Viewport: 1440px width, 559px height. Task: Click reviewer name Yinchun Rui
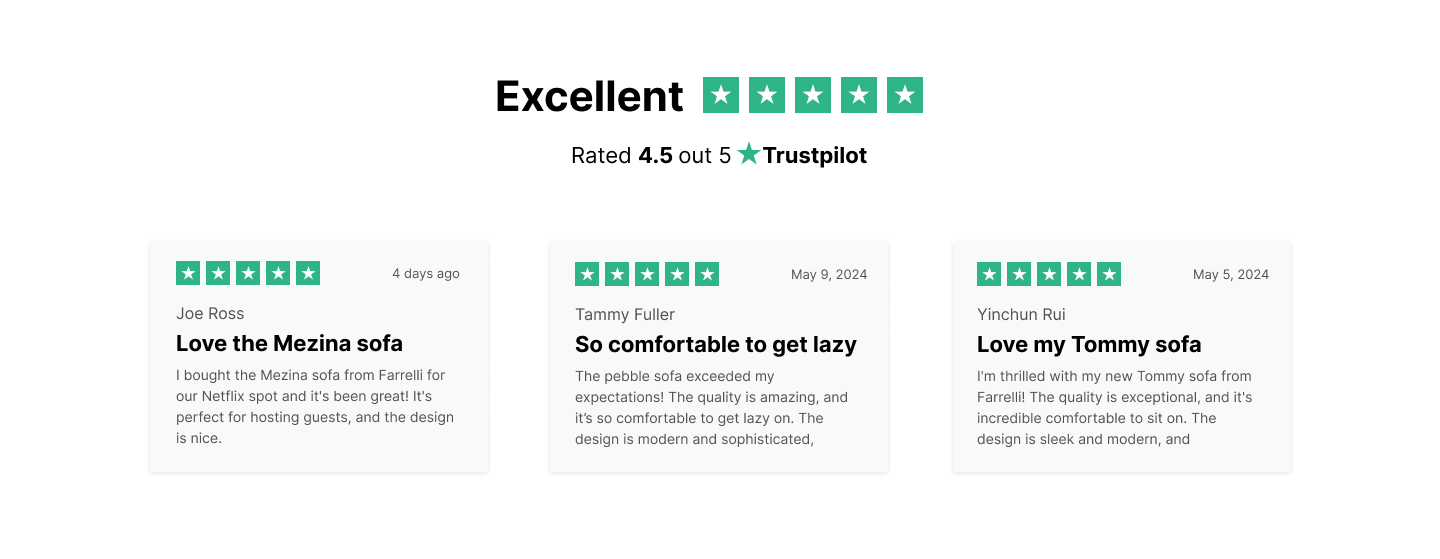(1021, 314)
